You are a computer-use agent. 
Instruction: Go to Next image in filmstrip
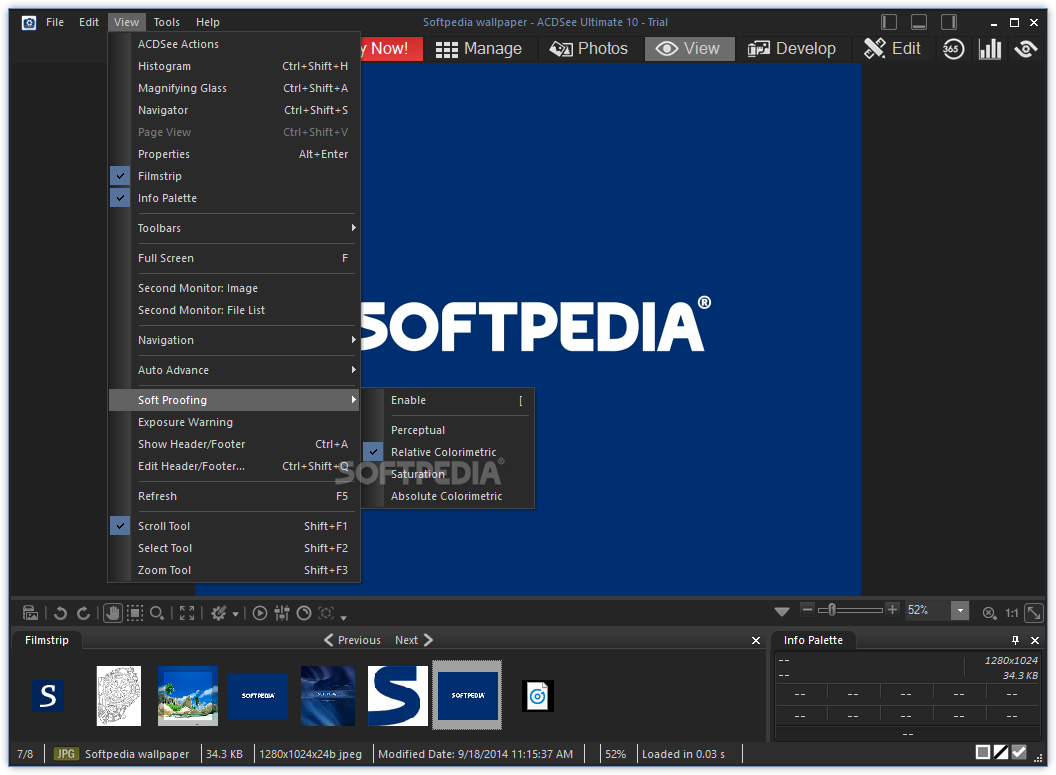pyautogui.click(x=414, y=640)
